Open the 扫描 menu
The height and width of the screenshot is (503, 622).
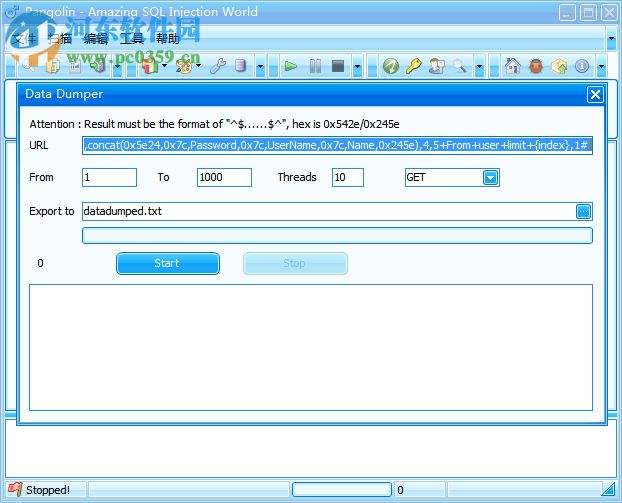tap(60, 38)
